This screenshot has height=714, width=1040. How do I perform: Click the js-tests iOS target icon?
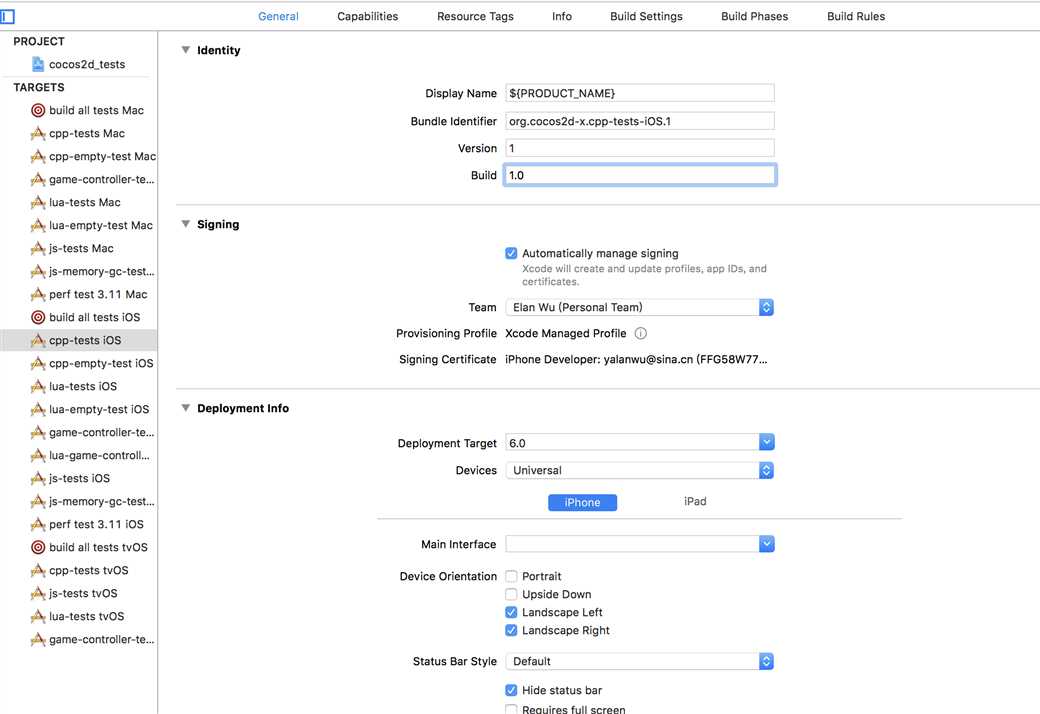pyautogui.click(x=38, y=478)
